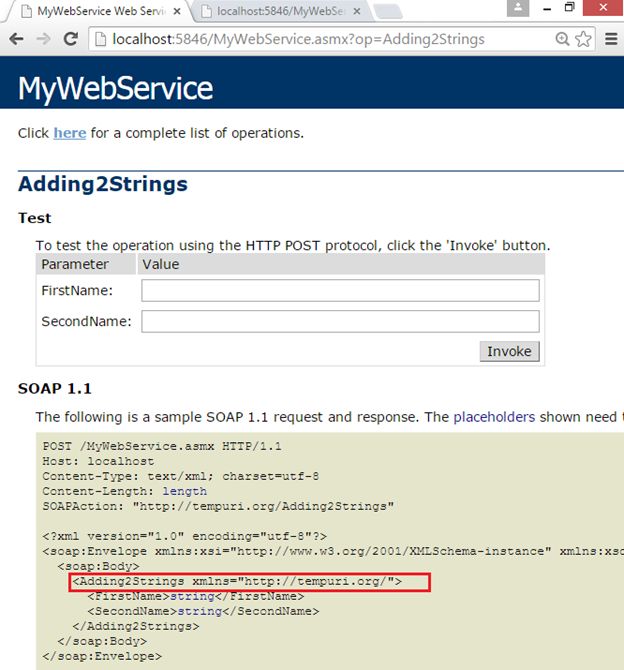Click the MyWebService header title
Image resolution: width=624 pixels, height=670 pixels.
pos(115,88)
